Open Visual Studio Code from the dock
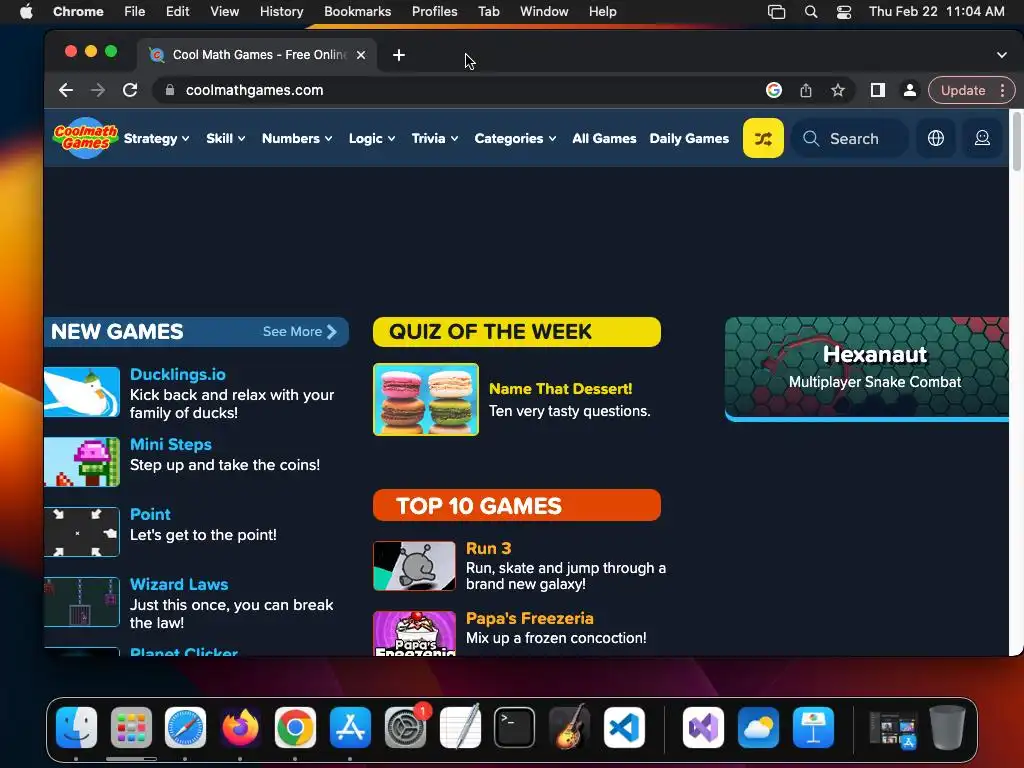Screen dimensions: 1024x768 (624, 728)
